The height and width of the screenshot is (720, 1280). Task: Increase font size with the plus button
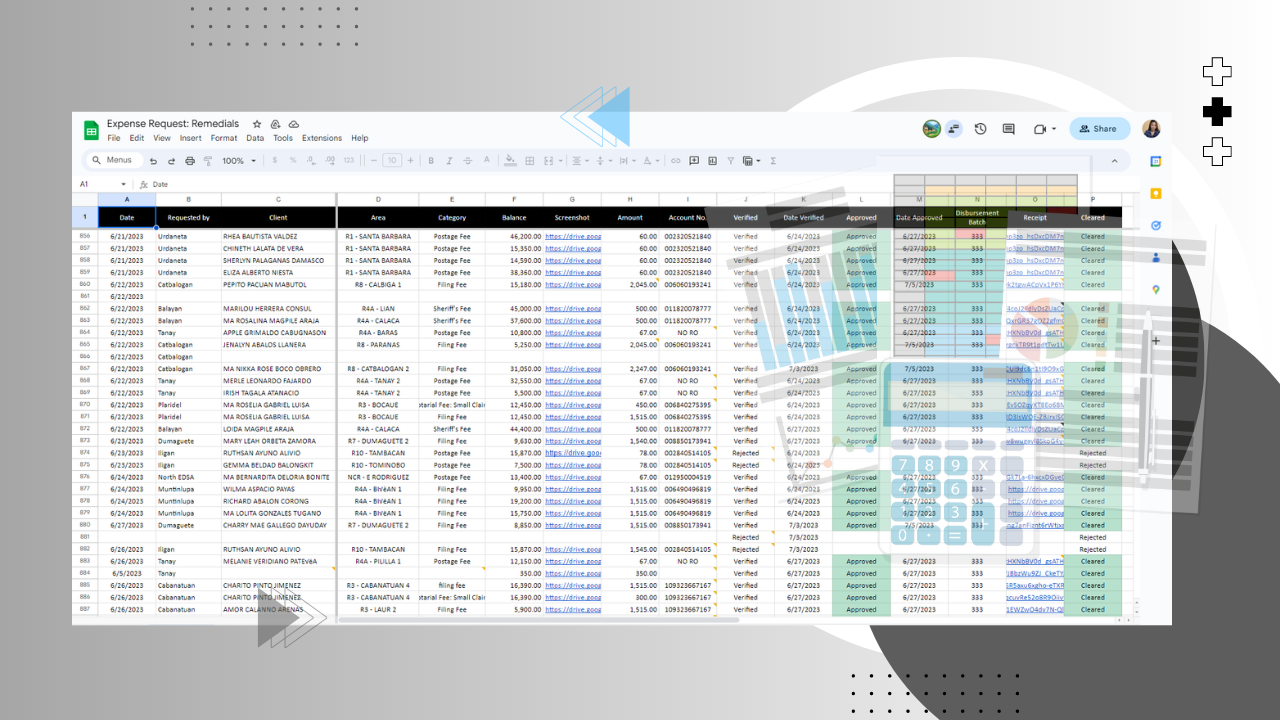pyautogui.click(x=410, y=160)
